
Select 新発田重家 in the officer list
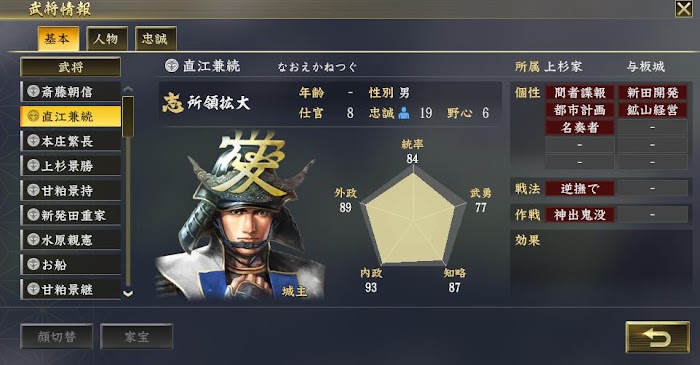click(x=71, y=215)
